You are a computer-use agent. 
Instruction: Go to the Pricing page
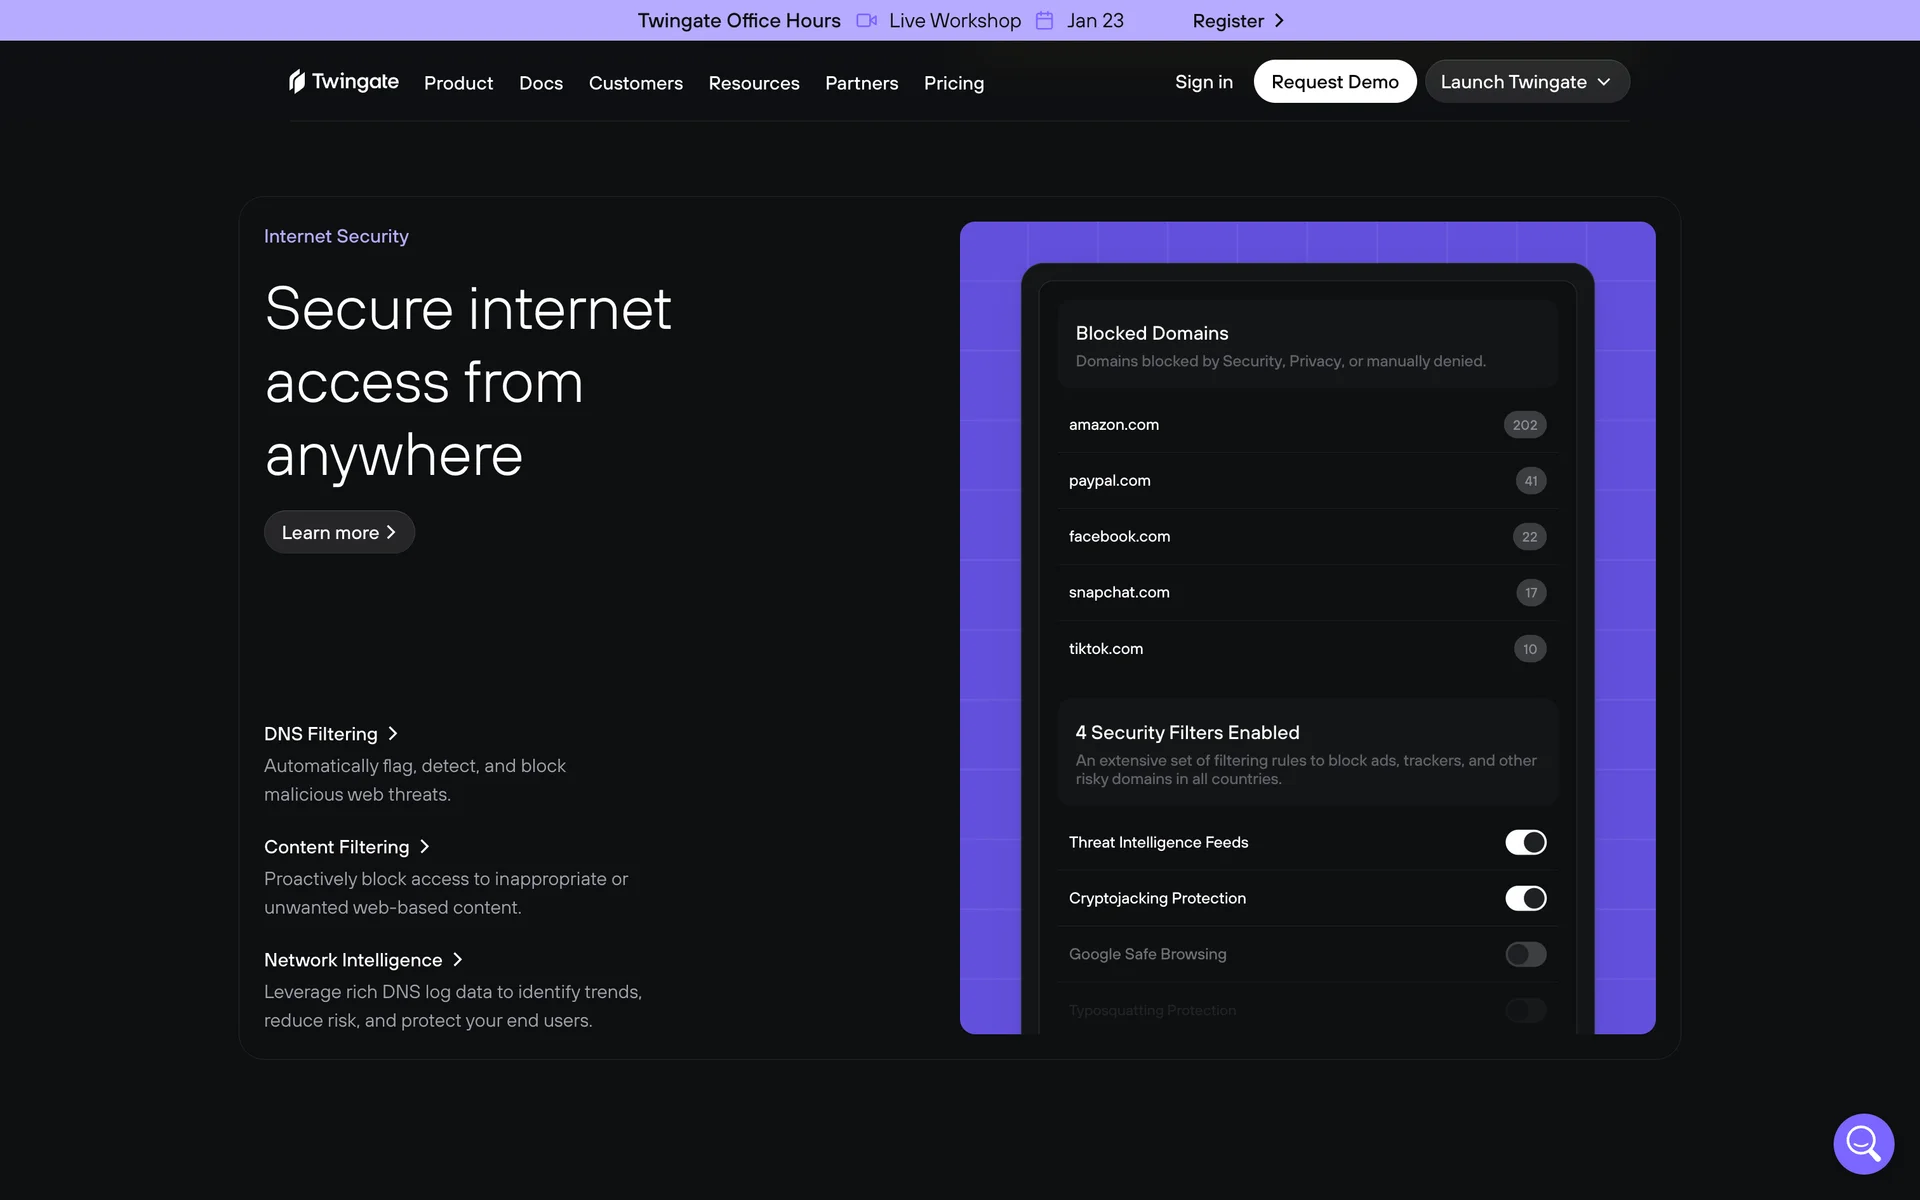(x=953, y=83)
